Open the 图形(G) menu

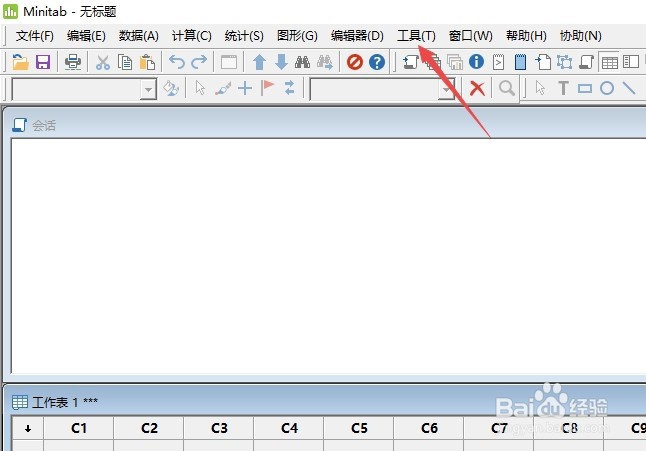click(x=297, y=36)
